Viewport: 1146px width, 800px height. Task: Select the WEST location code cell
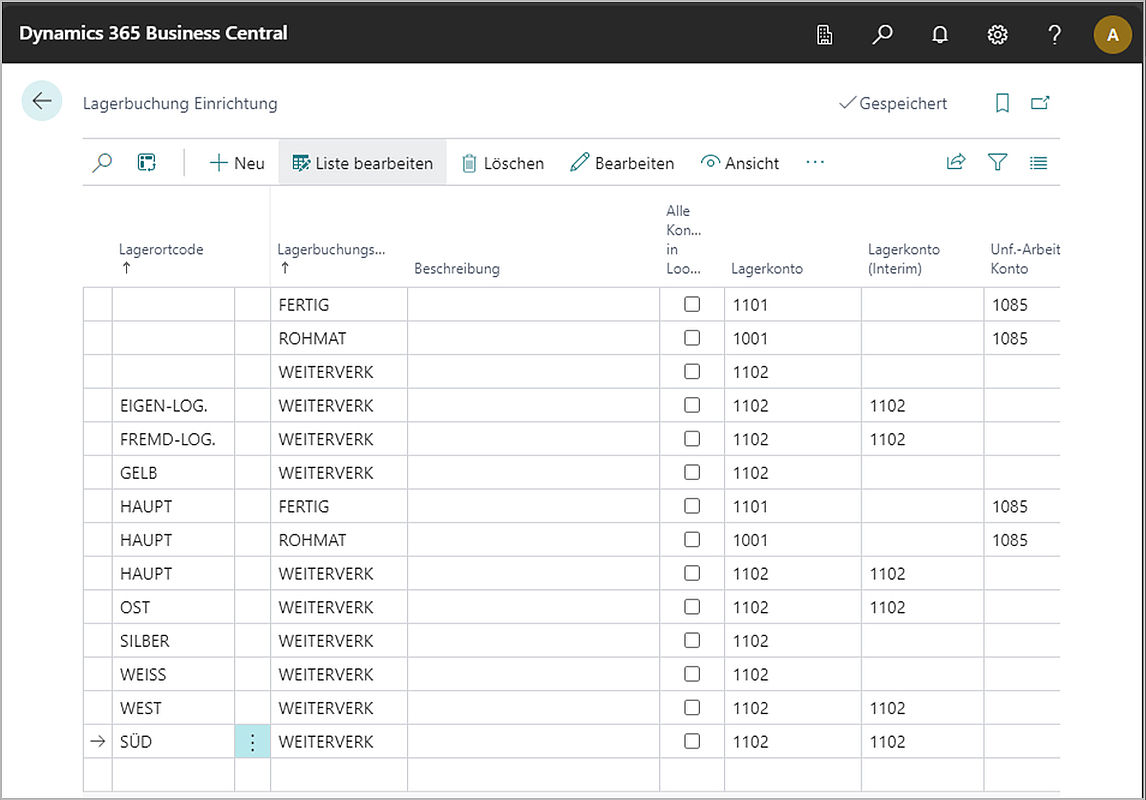click(x=173, y=708)
